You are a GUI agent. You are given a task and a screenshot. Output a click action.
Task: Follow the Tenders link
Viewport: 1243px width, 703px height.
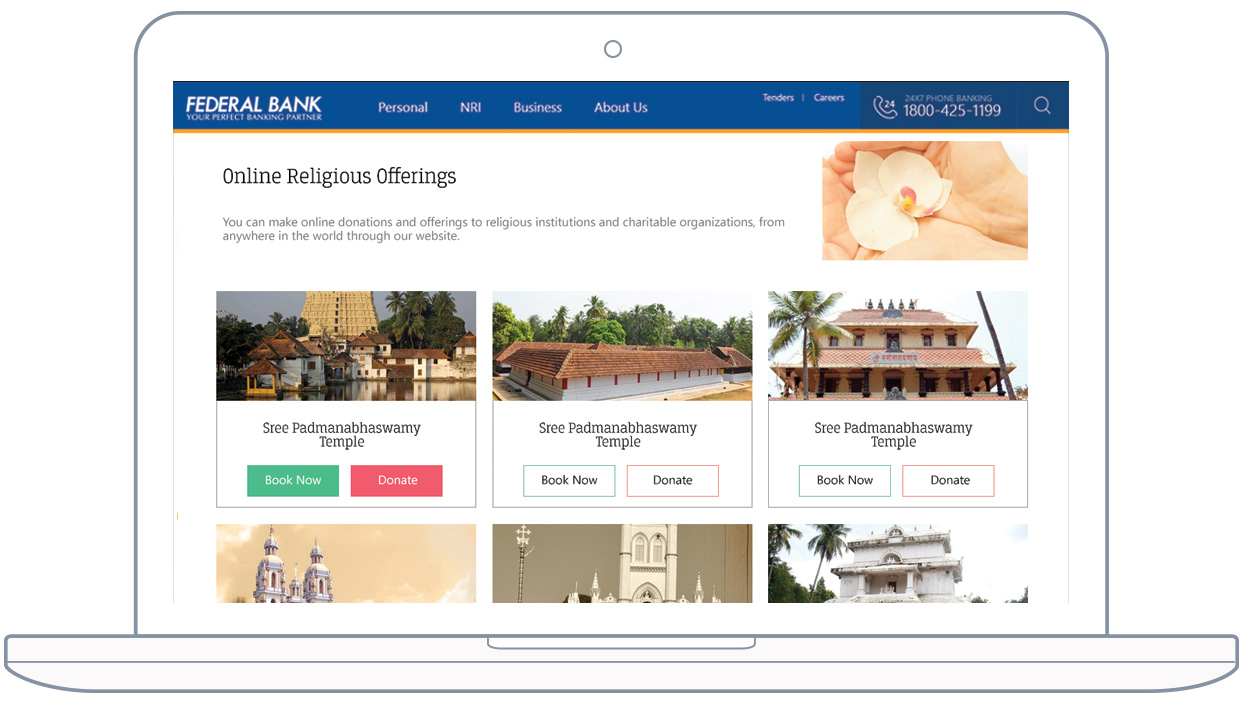778,98
